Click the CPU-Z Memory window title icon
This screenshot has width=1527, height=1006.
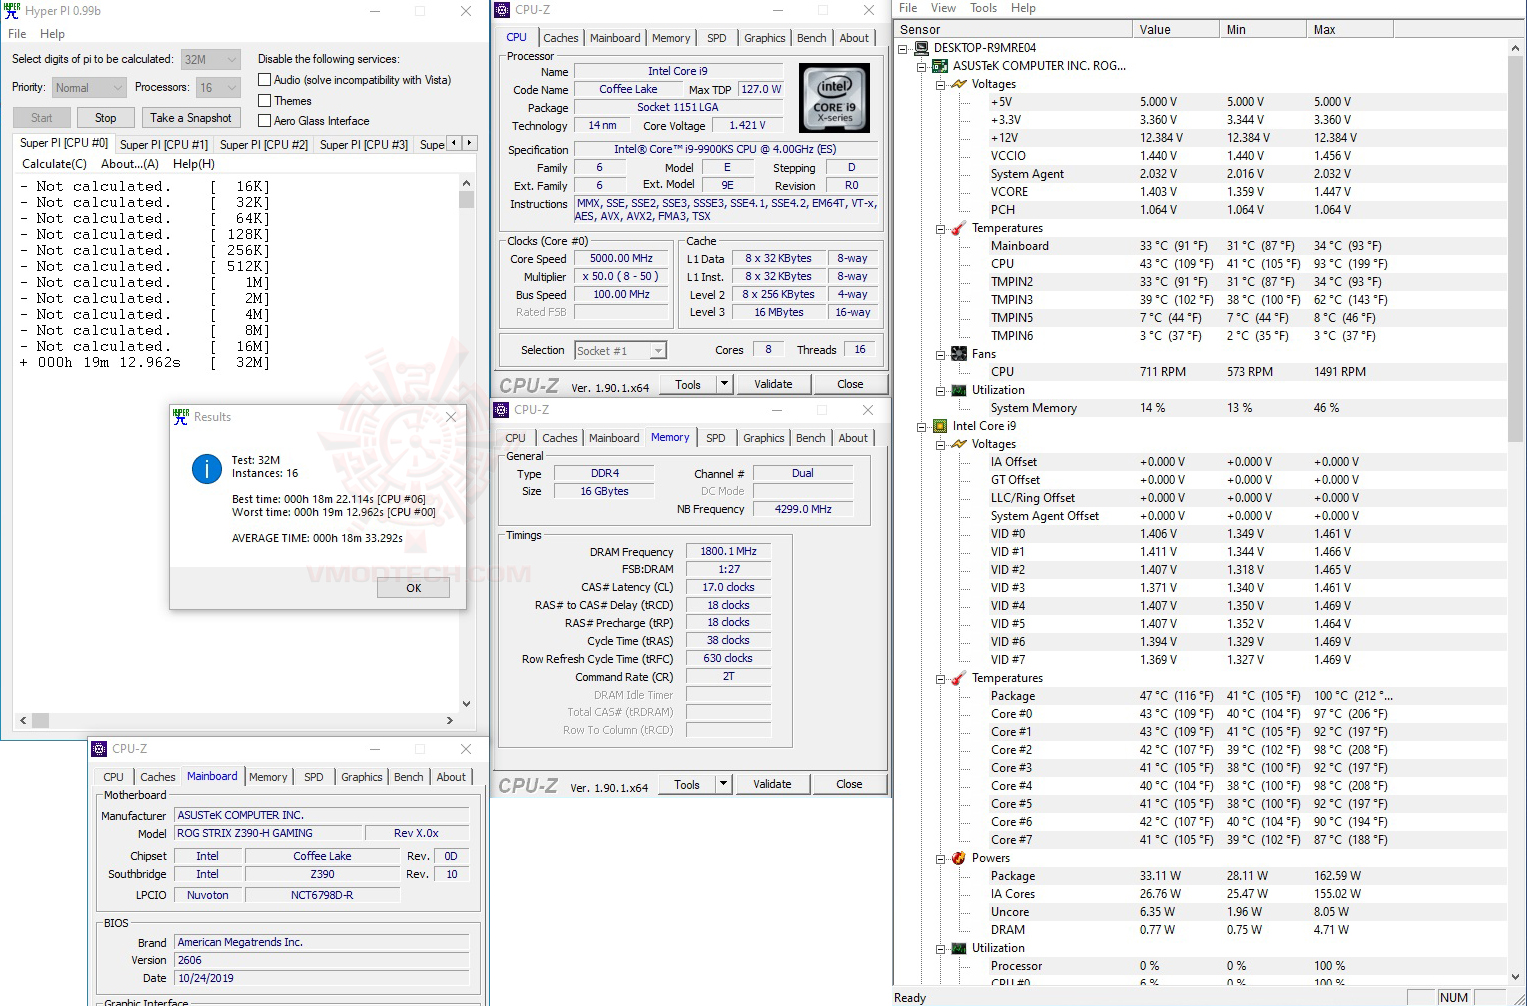501,410
